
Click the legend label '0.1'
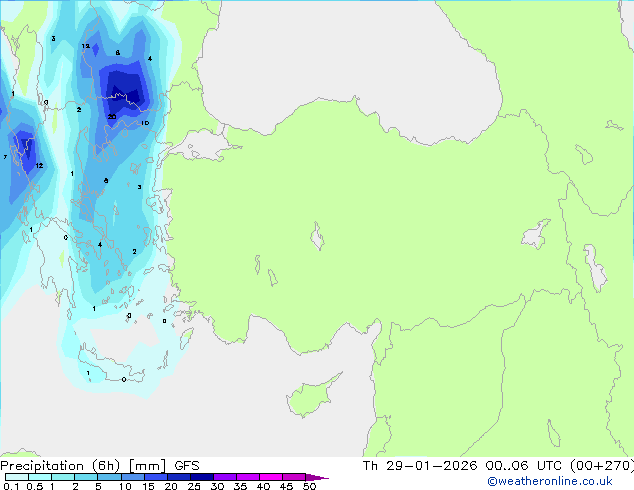click(11, 486)
